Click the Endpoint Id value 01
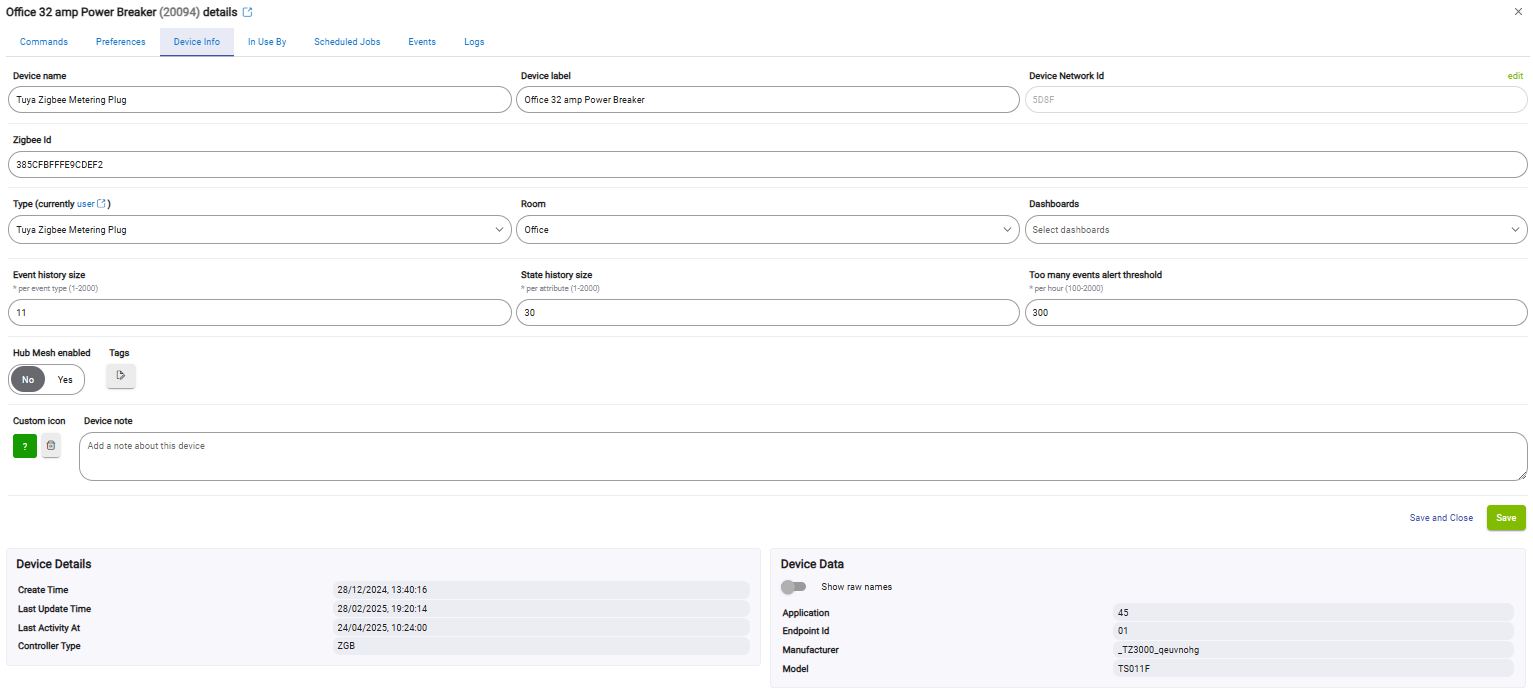 (1313, 631)
